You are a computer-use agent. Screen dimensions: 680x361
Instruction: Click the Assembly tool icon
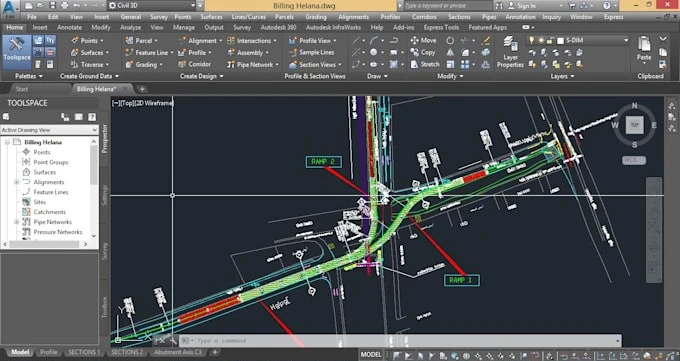pyautogui.click(x=231, y=53)
